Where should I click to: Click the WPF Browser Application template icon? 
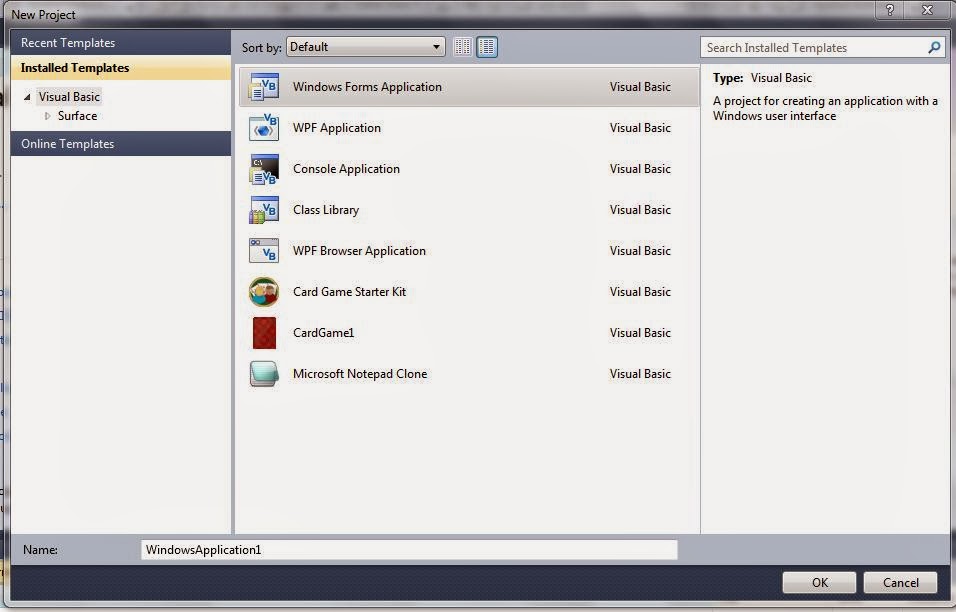[263, 251]
